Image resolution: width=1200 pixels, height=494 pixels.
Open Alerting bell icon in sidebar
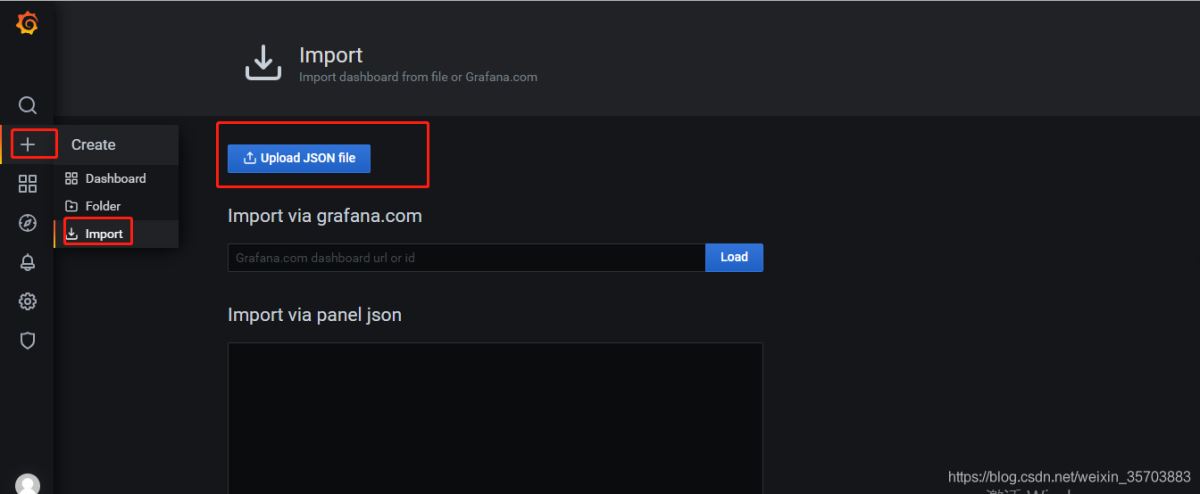pyautogui.click(x=28, y=262)
